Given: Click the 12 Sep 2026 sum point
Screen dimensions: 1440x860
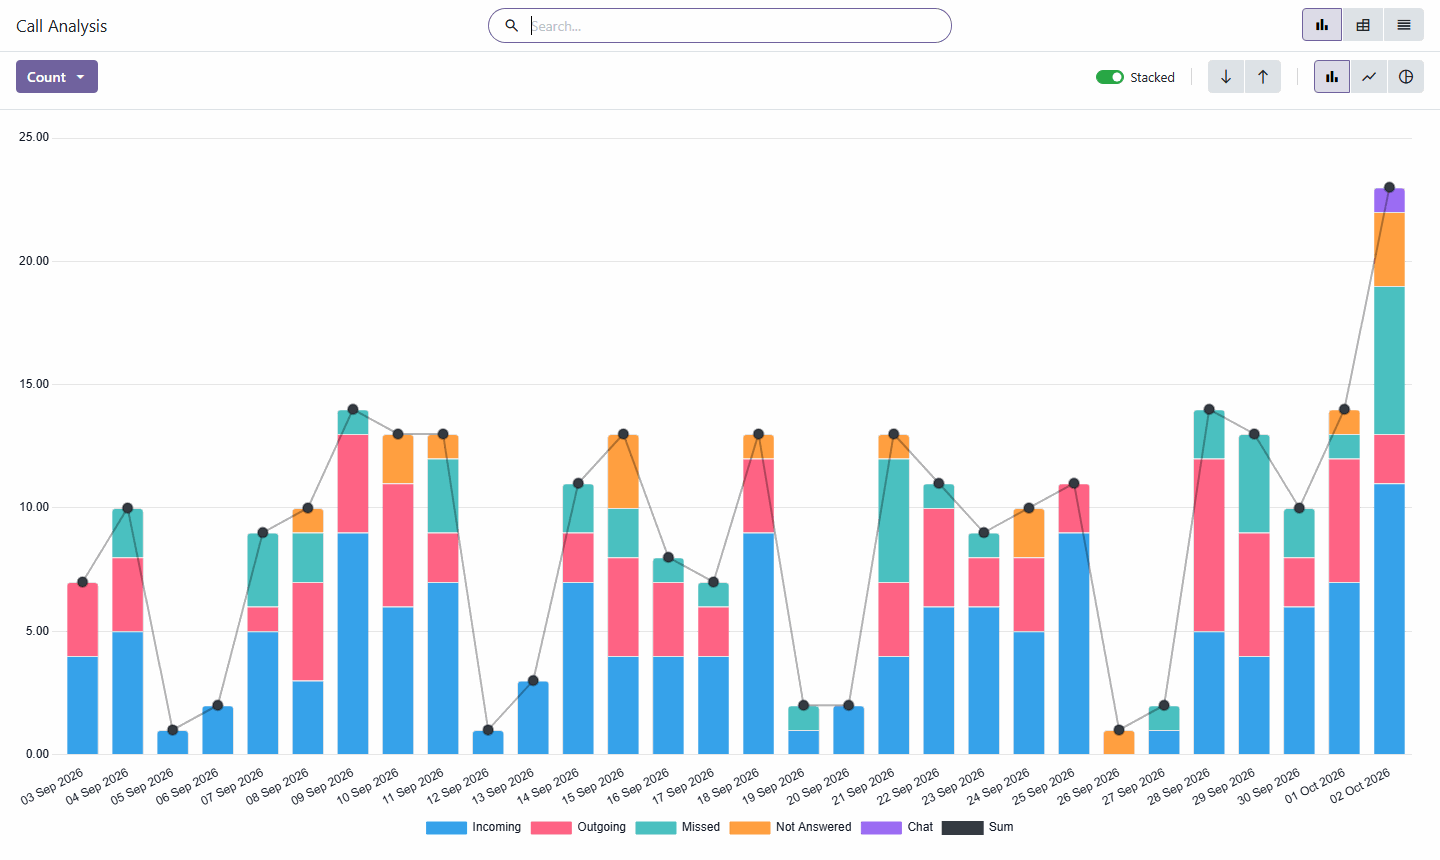Looking at the screenshot, I should (488, 730).
